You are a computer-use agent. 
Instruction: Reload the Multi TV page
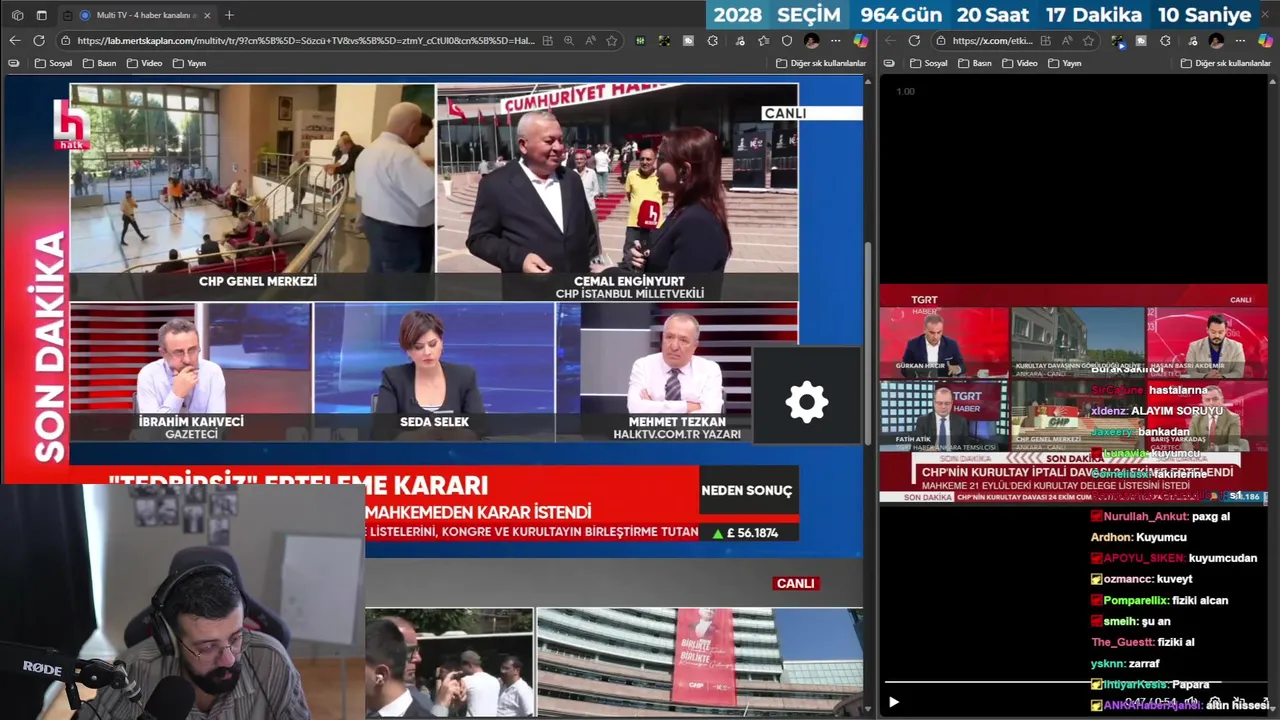tap(39, 41)
